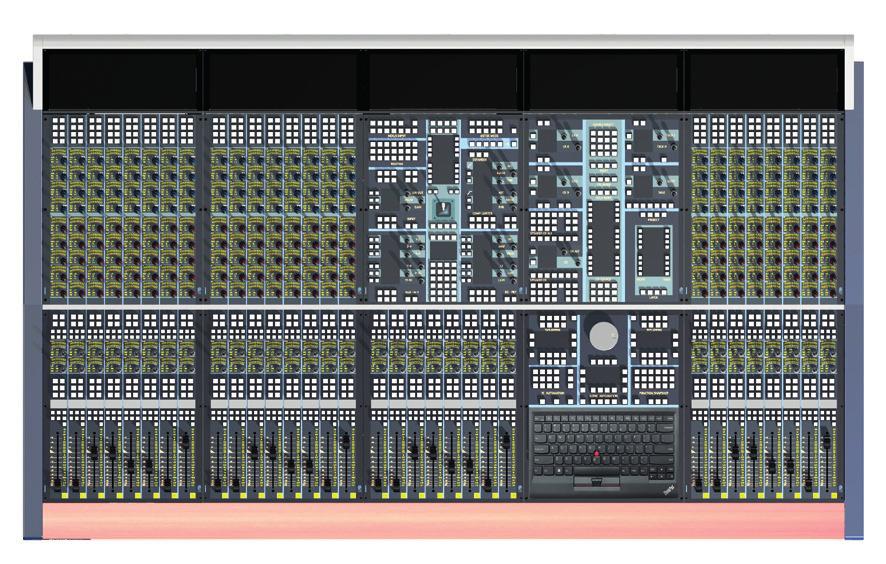The image size is (886, 564).
Task: Click the METER MODE label
Action: coord(487,136)
